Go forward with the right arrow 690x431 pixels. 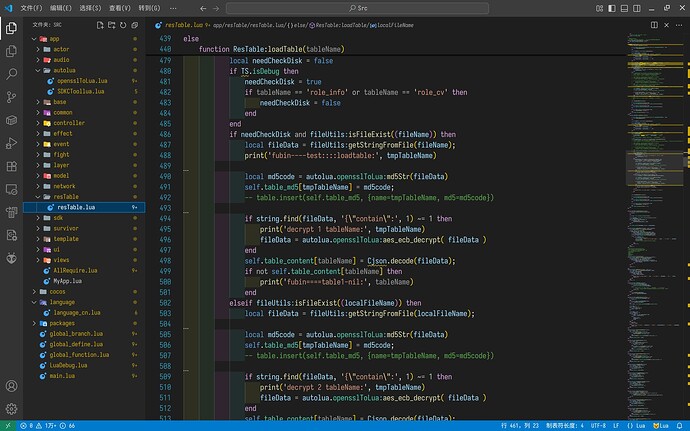click(x=216, y=8)
